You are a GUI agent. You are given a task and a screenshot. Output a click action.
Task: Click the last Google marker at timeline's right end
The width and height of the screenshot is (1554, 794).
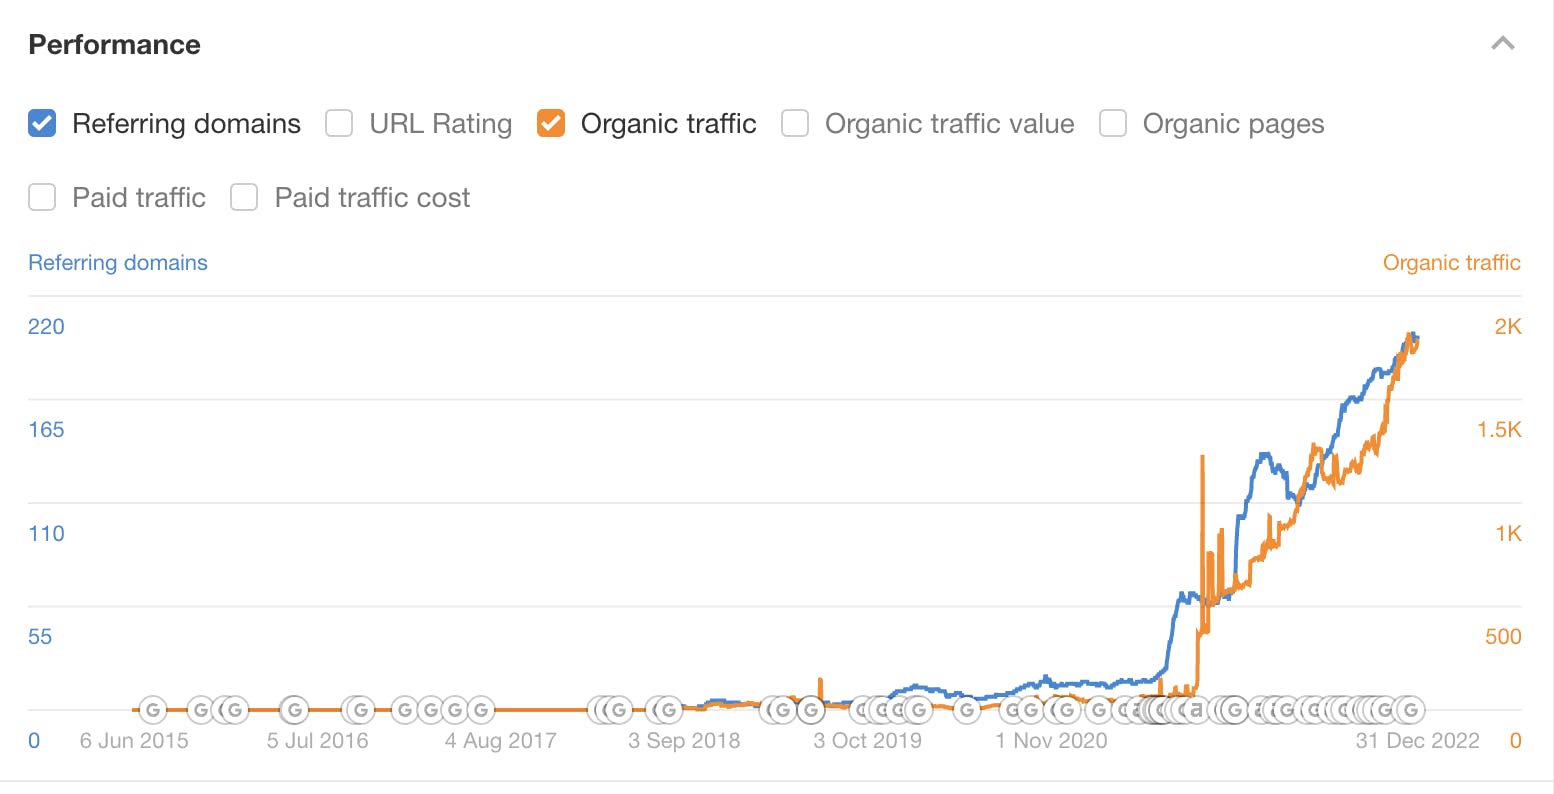click(1410, 710)
